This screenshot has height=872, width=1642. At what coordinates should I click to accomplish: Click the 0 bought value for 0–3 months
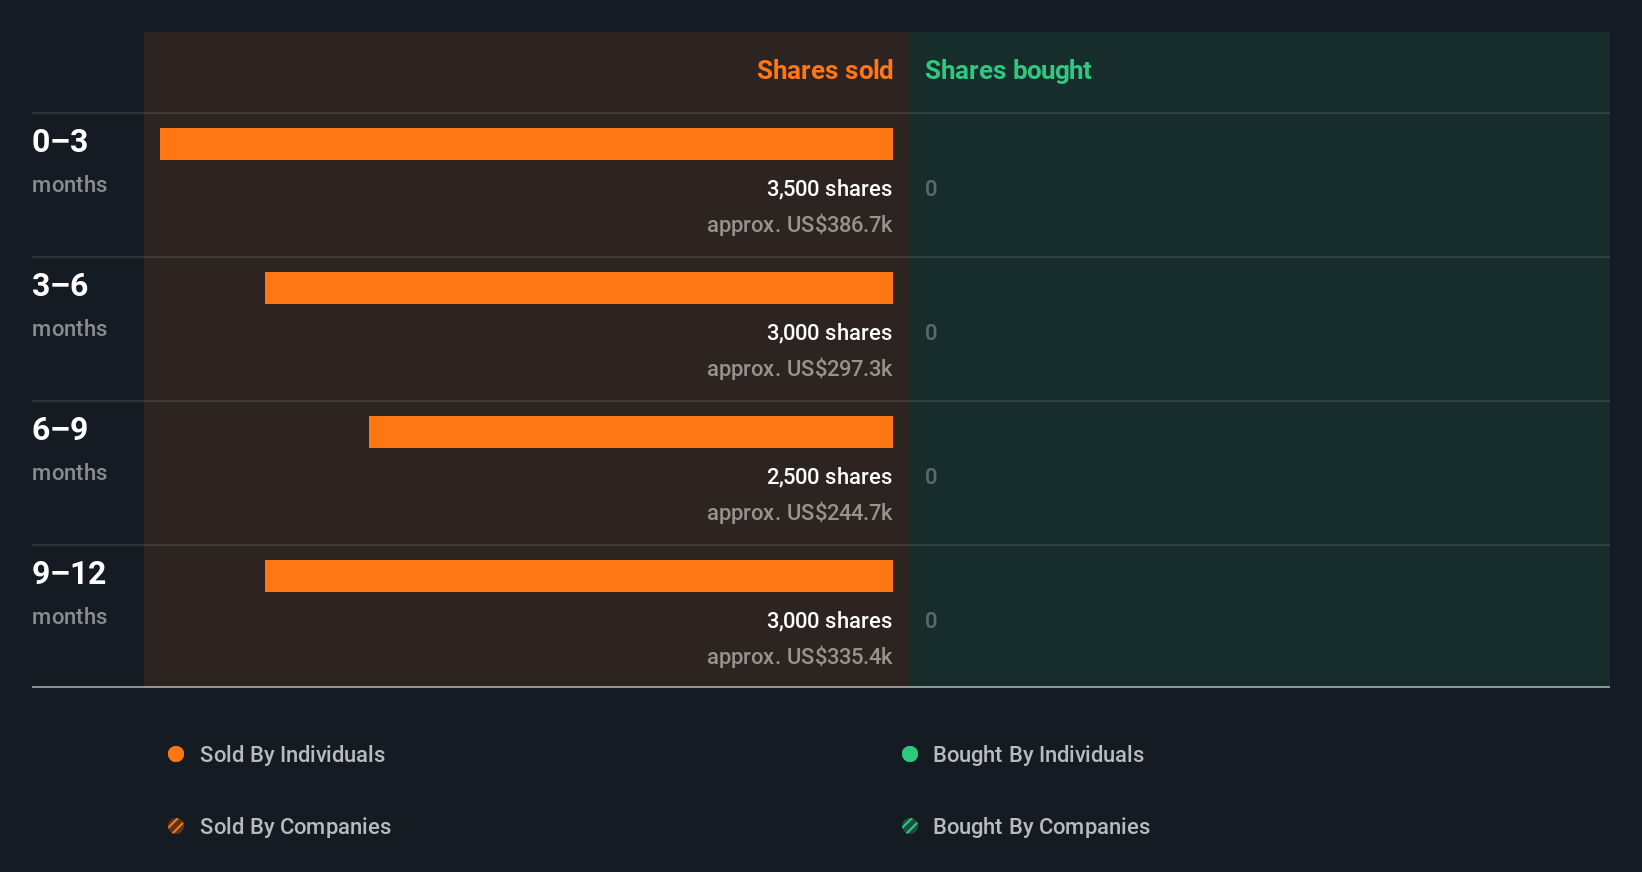point(931,188)
